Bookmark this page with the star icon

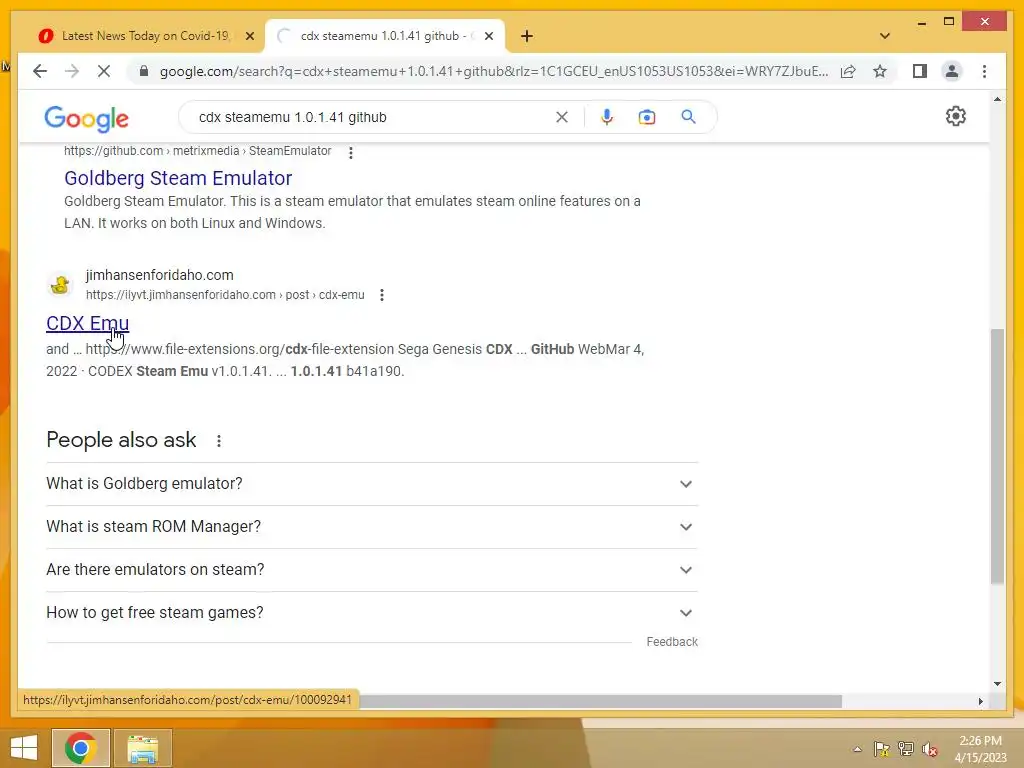point(880,71)
